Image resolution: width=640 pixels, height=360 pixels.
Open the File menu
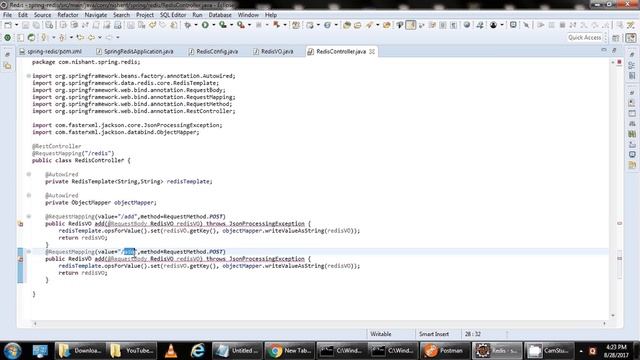click(x=7, y=15)
